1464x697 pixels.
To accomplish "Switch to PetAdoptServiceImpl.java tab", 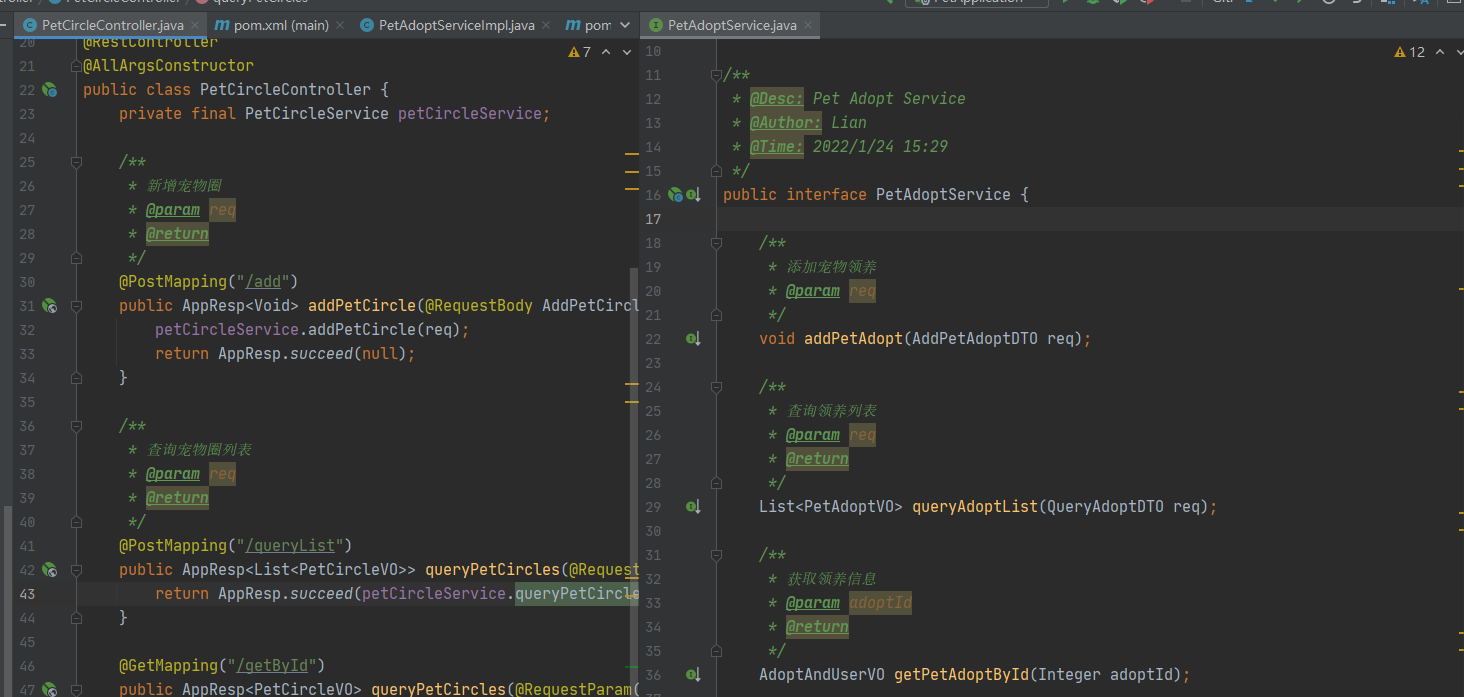I will [x=456, y=25].
